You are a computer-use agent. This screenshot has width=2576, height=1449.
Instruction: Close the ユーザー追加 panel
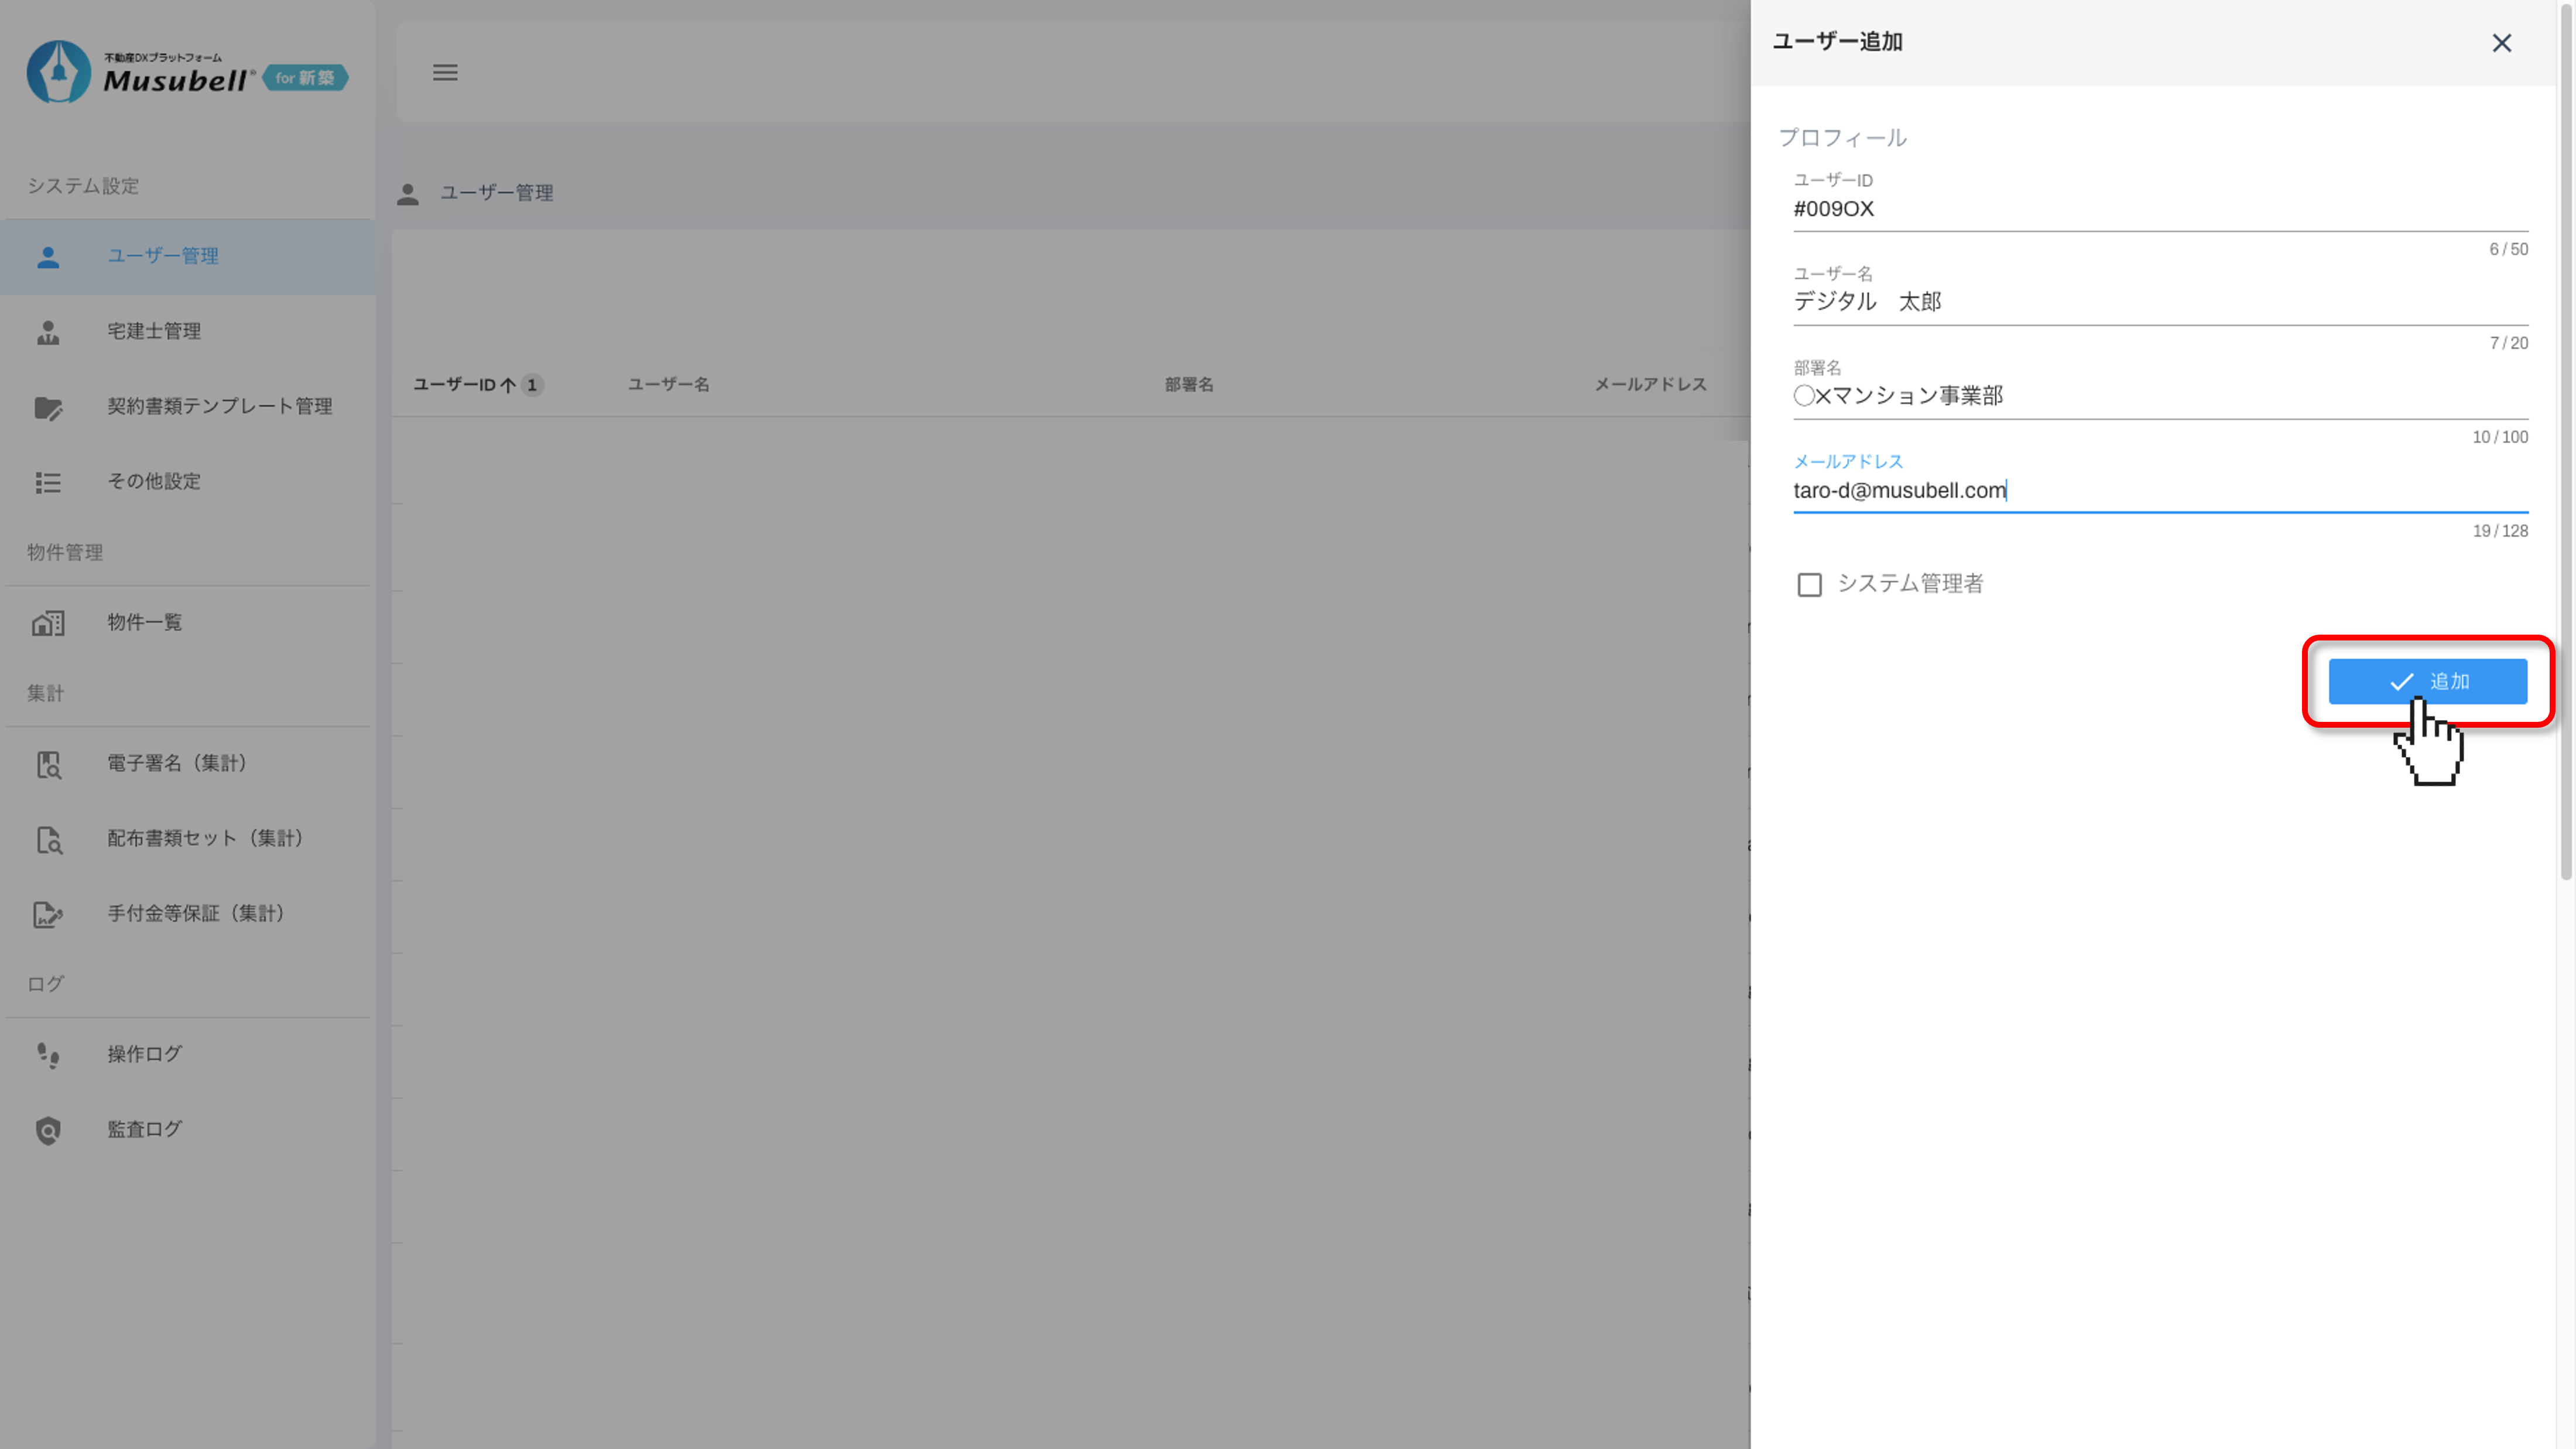coord(2501,43)
